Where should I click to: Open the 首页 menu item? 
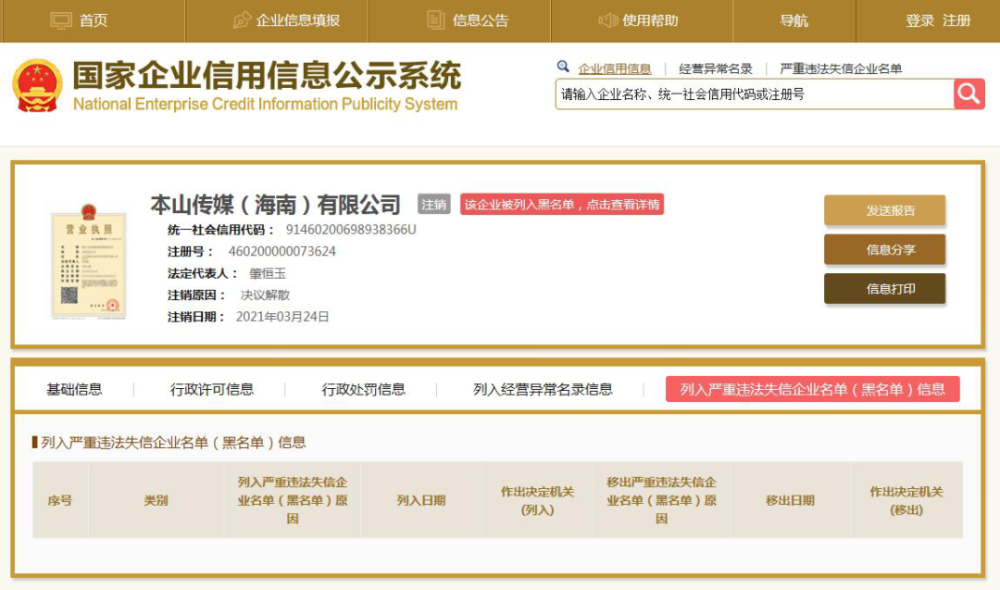coord(93,20)
